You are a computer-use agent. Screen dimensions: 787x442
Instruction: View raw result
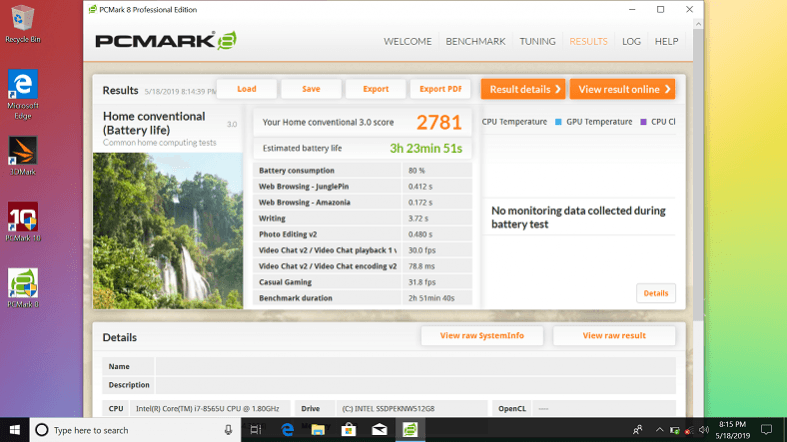[614, 336]
